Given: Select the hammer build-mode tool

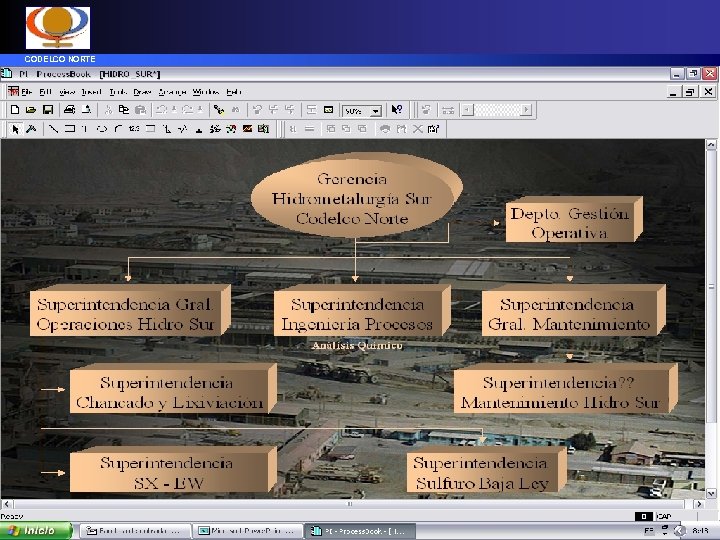Looking at the screenshot, I should pyautogui.click(x=31, y=129).
